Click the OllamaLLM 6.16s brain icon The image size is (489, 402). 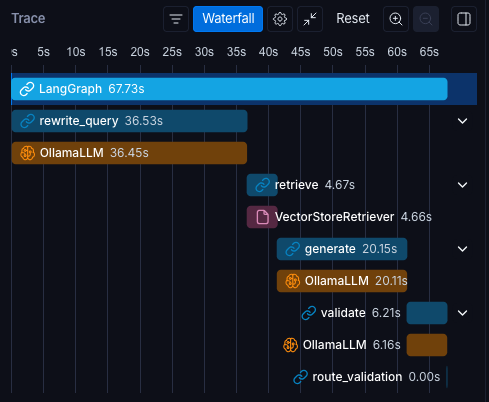click(x=290, y=345)
